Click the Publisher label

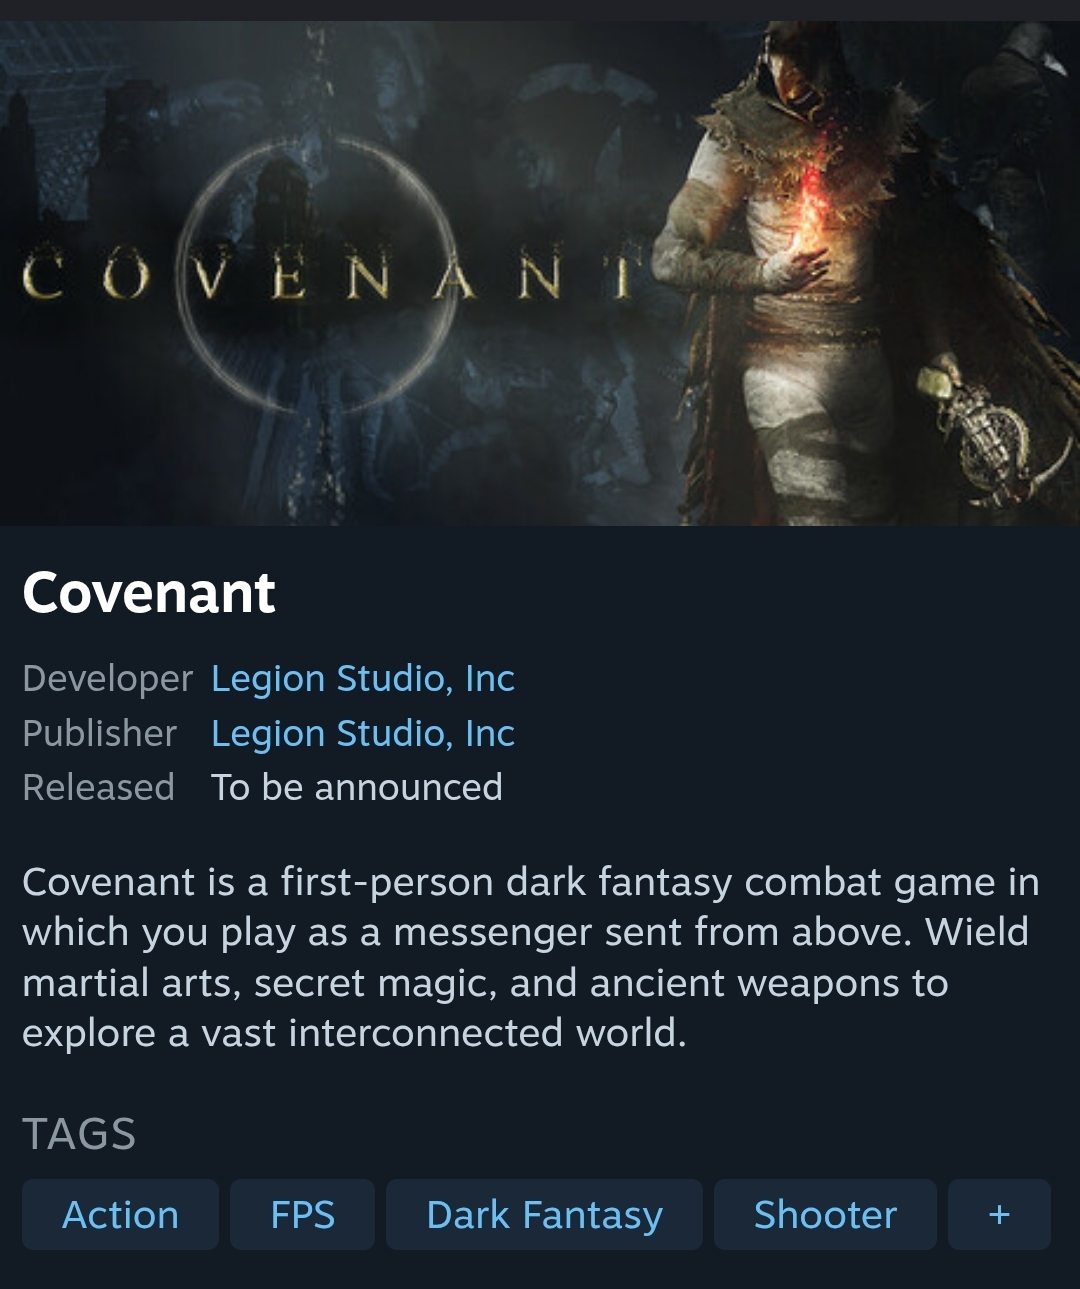click(99, 734)
